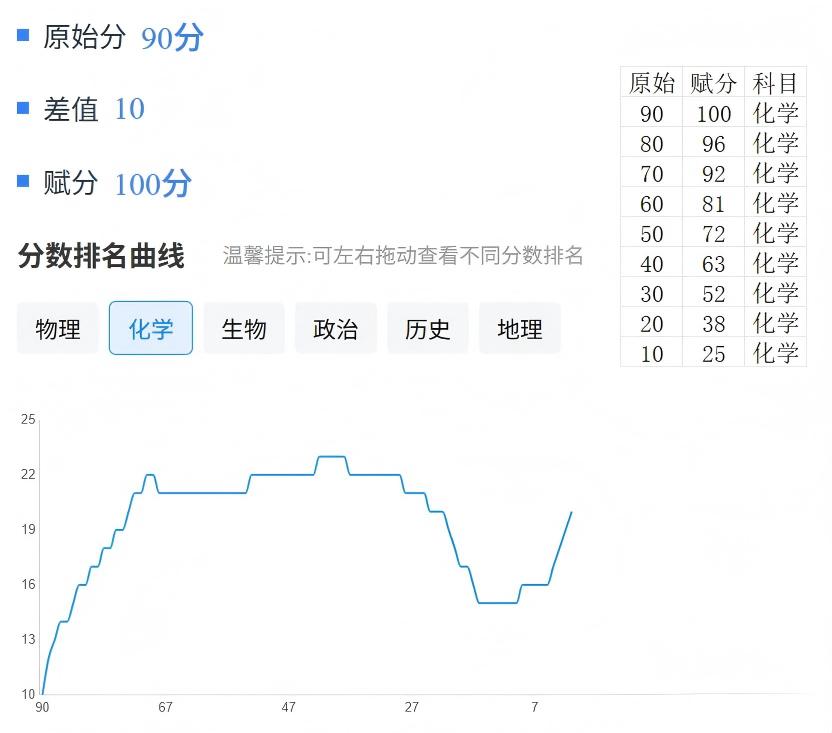Choose the 政治 subject tab
Image resolution: width=832 pixels, height=733 pixels.
335,329
